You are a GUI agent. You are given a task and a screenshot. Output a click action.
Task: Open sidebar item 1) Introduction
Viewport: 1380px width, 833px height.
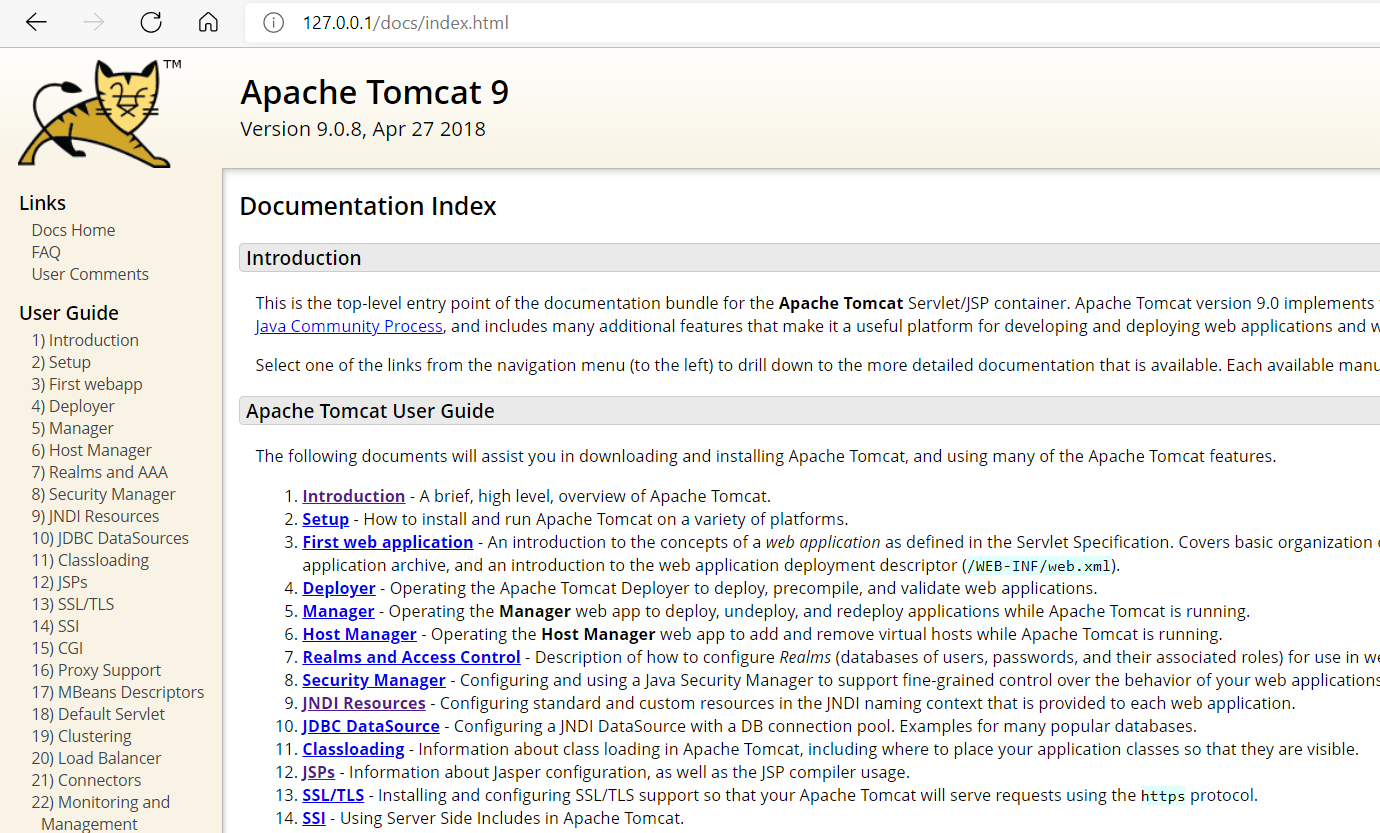85,340
